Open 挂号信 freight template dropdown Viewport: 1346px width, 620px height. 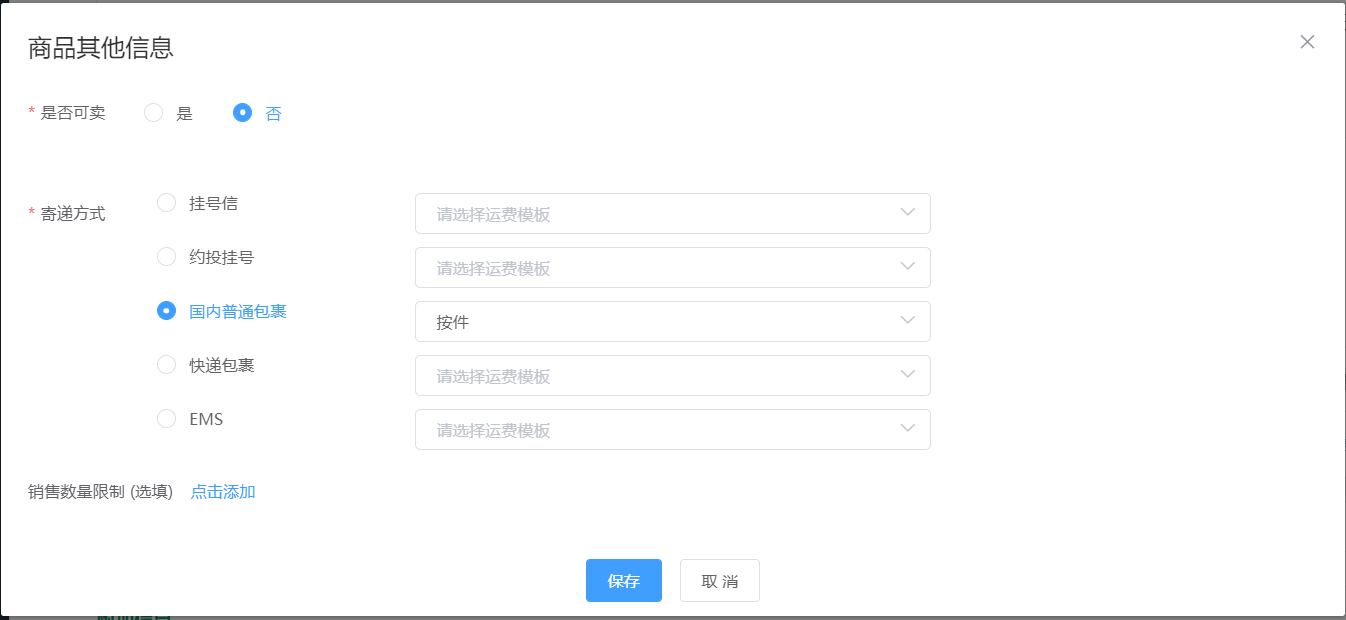coord(672,214)
